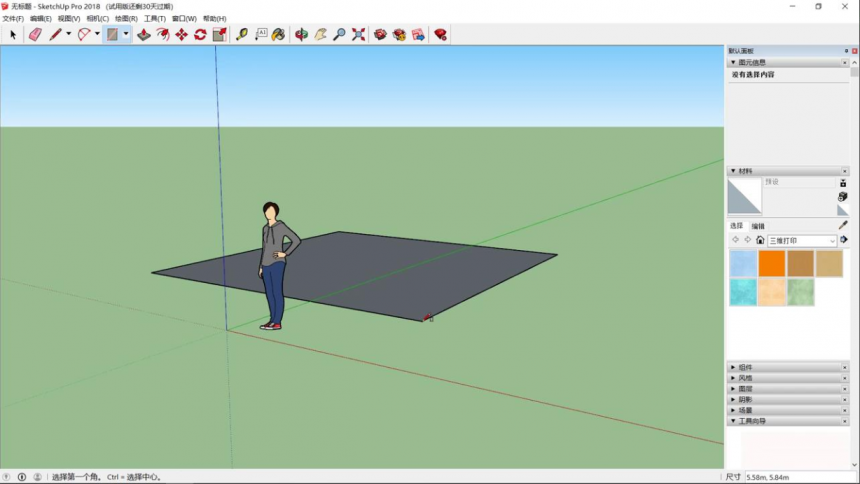Image resolution: width=860 pixels, height=484 pixels.
Task: Open 3D Warehouse from toolbar
Action: pyautogui.click(x=380, y=35)
